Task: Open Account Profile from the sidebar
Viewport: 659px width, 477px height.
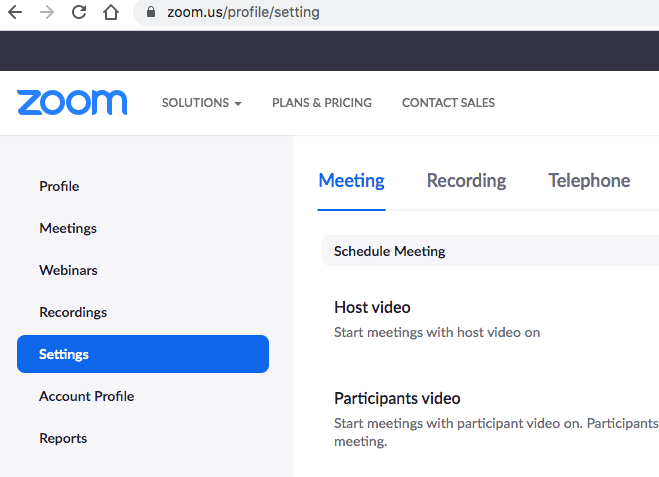Action: (x=86, y=396)
